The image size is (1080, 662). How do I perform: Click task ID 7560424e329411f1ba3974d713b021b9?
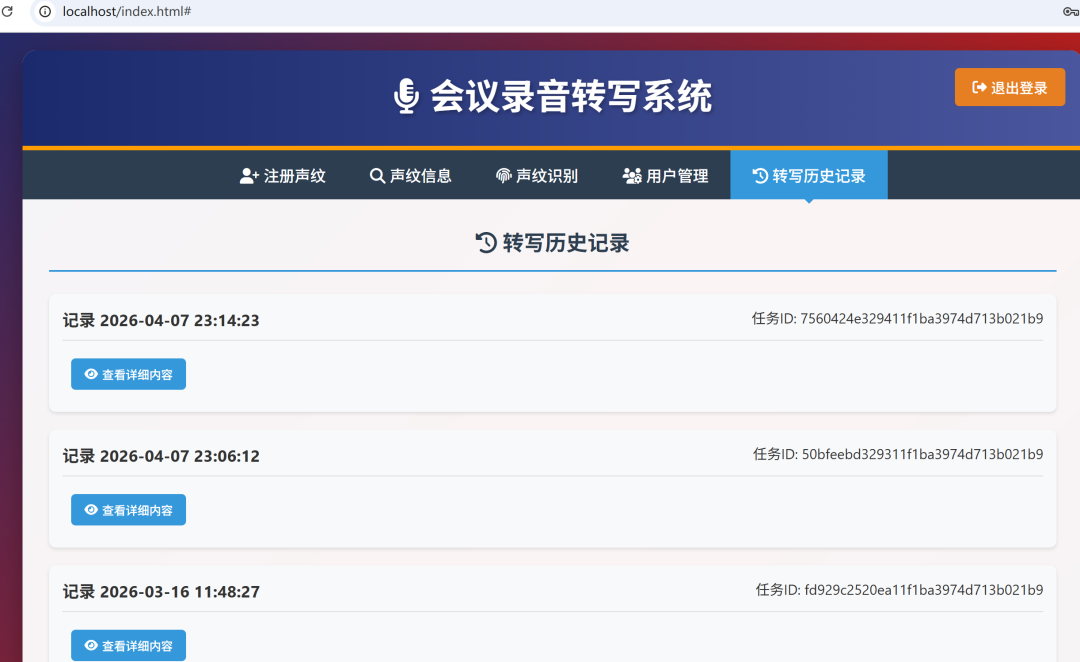[x=897, y=318]
